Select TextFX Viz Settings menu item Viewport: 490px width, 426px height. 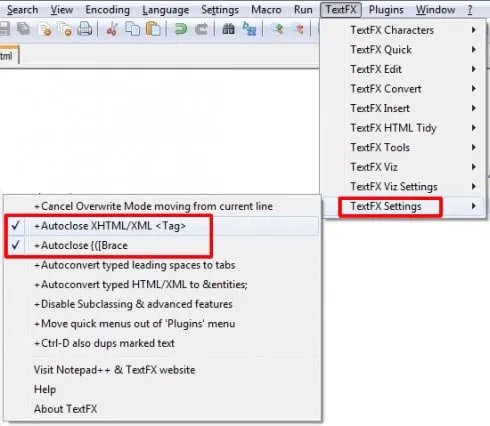403,187
